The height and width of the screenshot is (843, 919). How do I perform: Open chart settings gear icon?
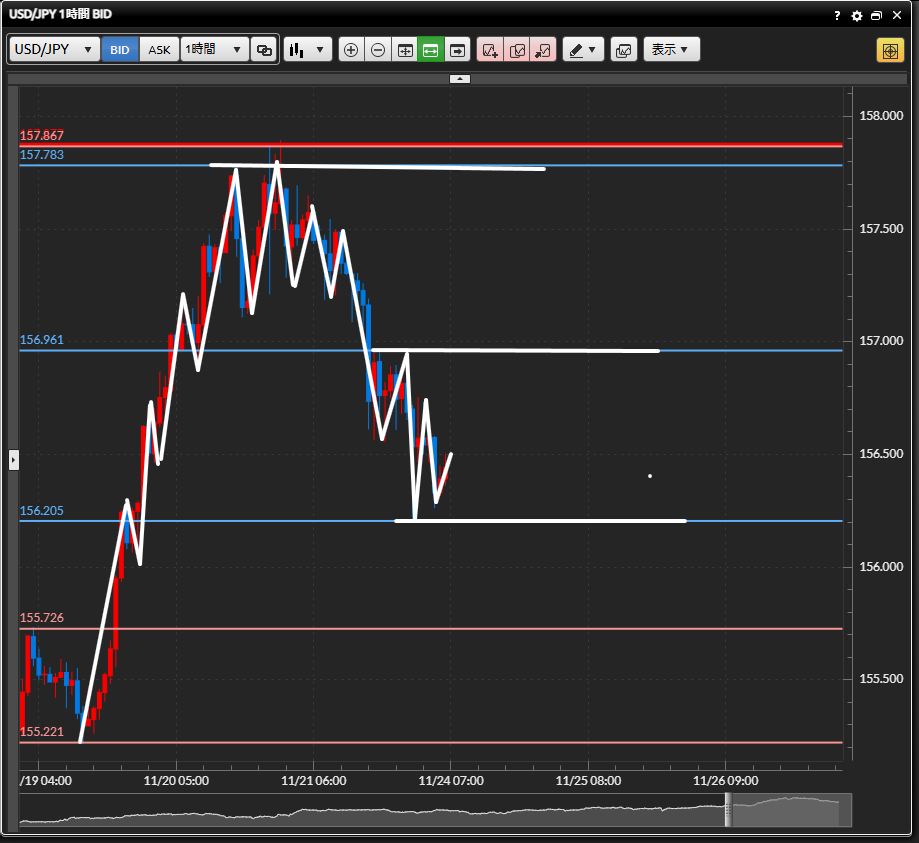(x=856, y=16)
